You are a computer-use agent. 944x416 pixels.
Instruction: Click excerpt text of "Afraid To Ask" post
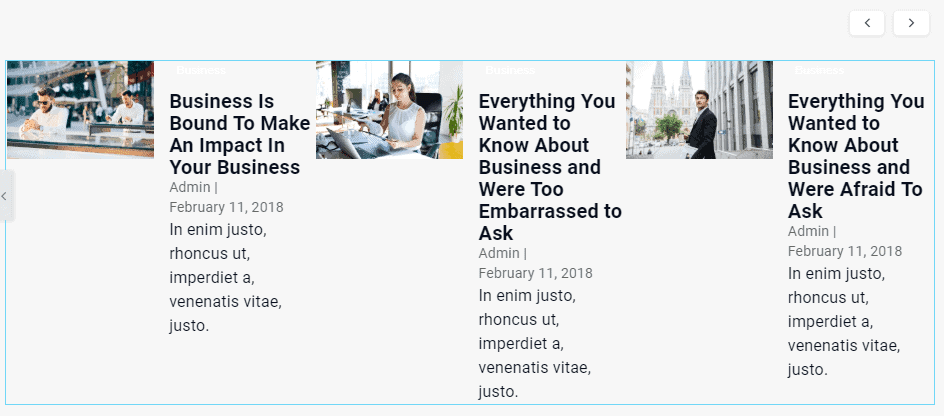click(844, 321)
